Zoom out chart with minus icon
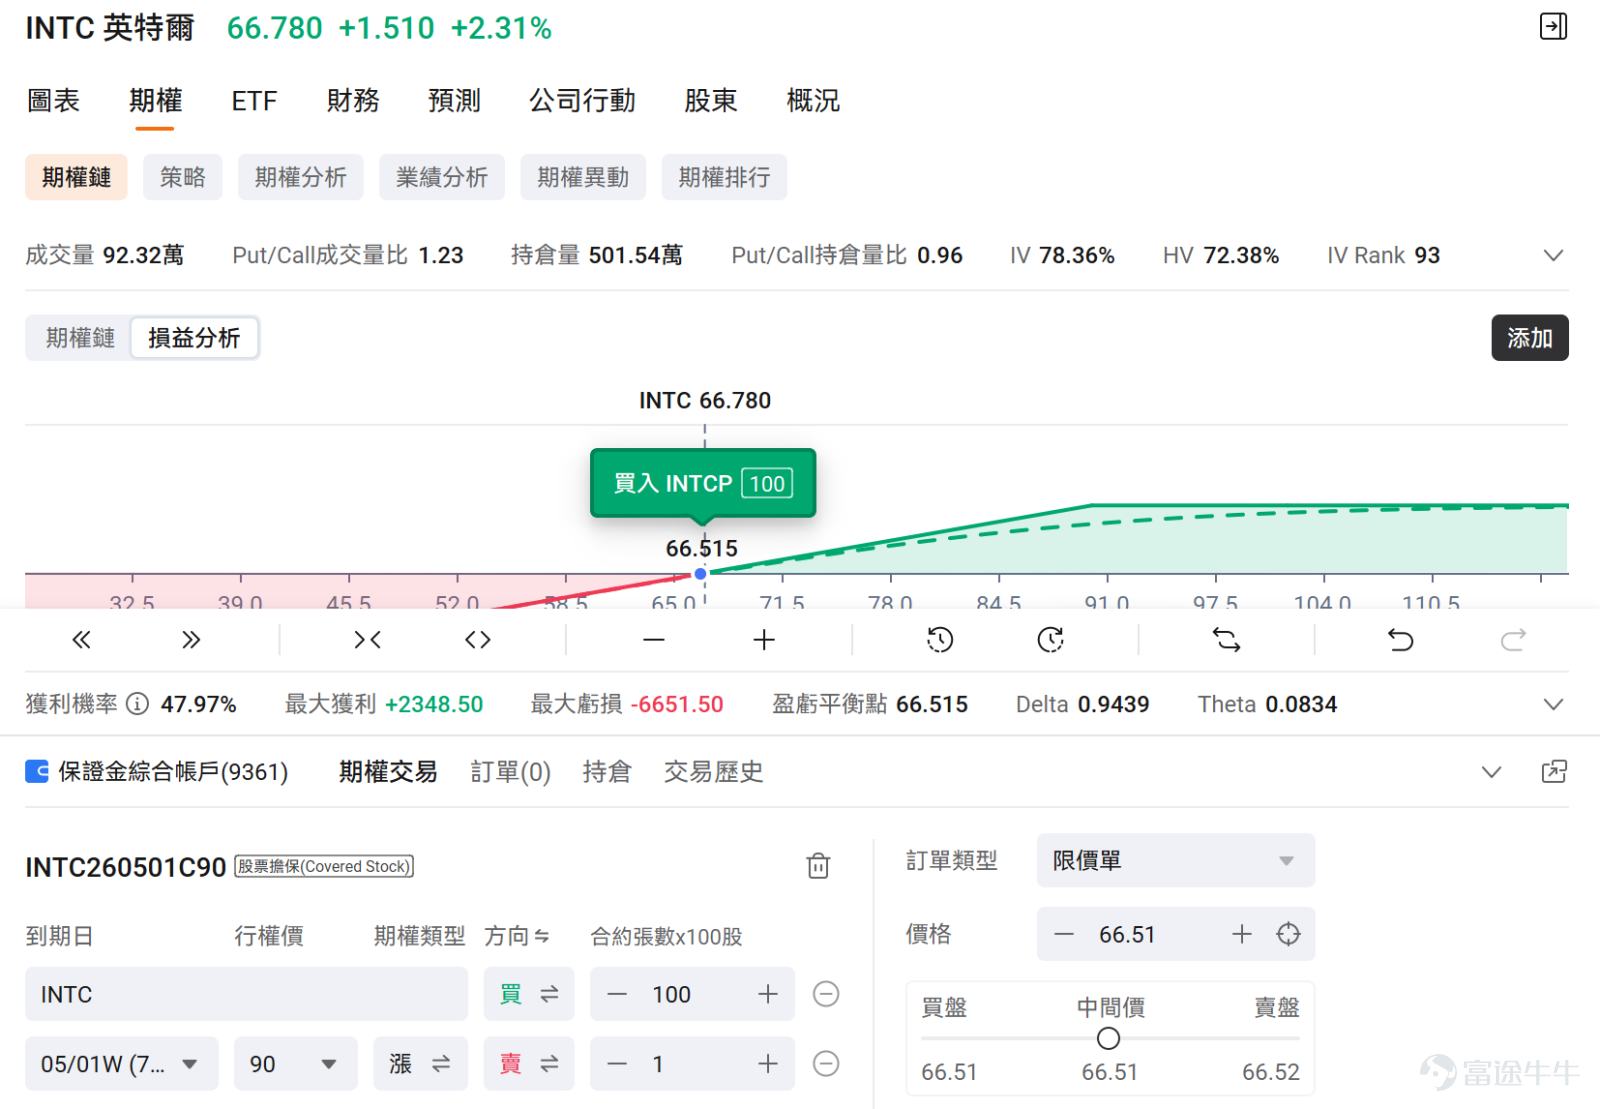This screenshot has height=1109, width=1600. coord(654,640)
